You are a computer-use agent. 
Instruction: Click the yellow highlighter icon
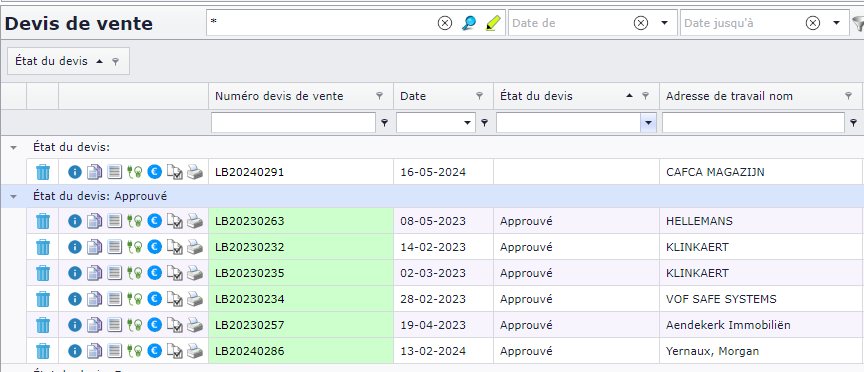[x=493, y=23]
